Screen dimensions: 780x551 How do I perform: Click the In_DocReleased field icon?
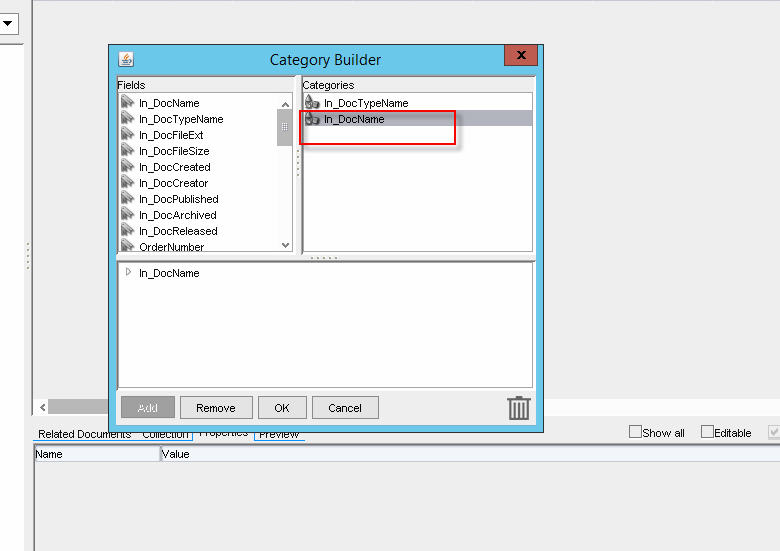127,231
